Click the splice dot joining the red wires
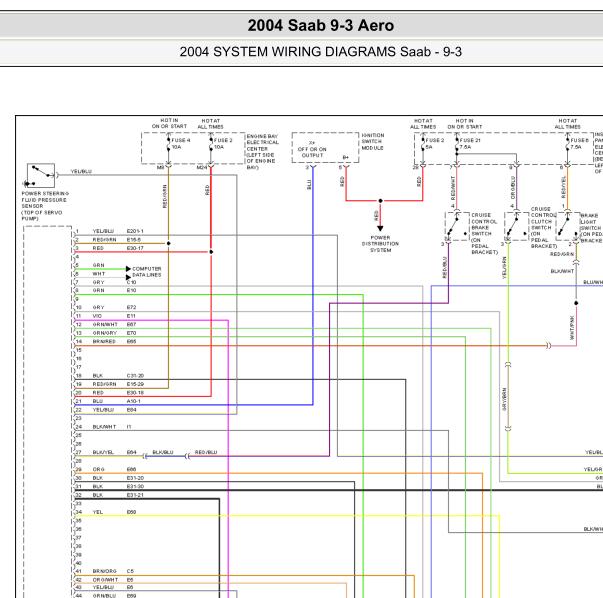Image resolution: width=603 pixels, height=598 pixels. pos(380,201)
